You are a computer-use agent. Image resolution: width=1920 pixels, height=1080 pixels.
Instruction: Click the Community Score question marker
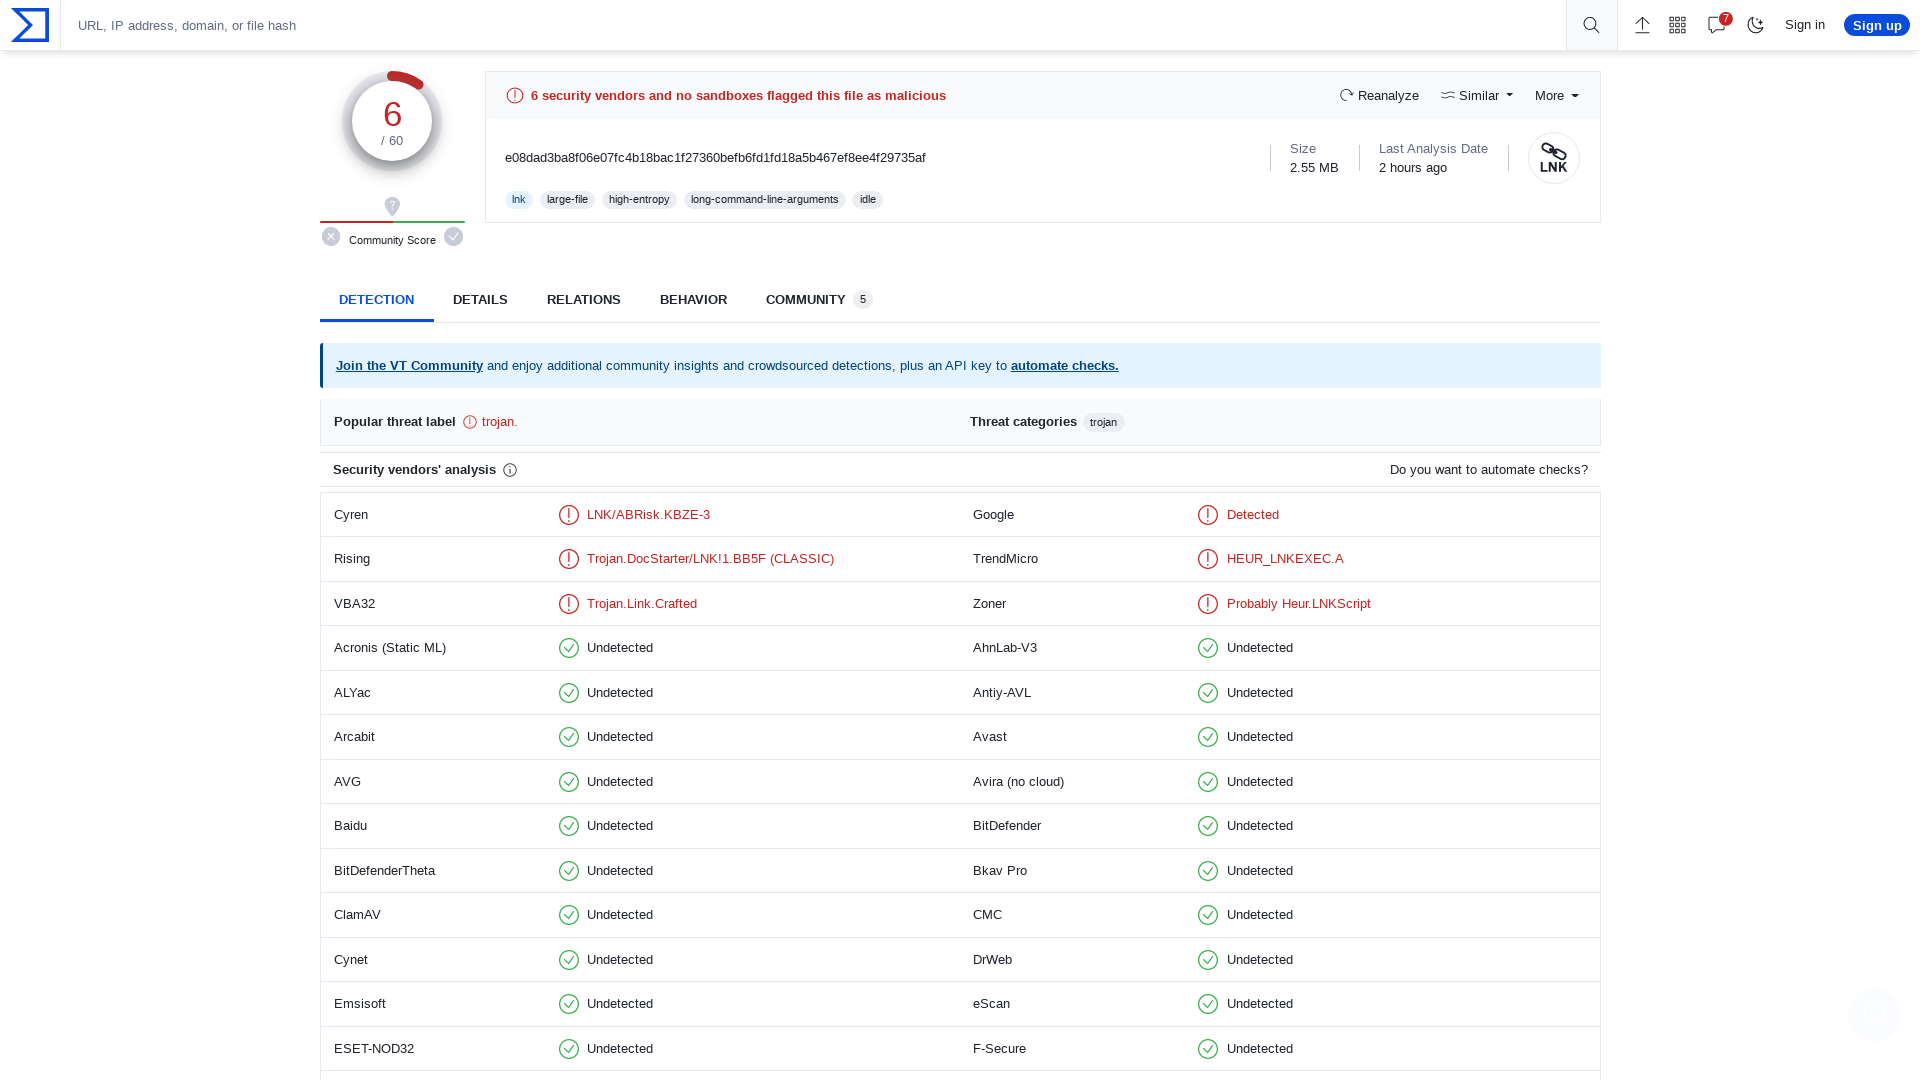click(x=392, y=206)
